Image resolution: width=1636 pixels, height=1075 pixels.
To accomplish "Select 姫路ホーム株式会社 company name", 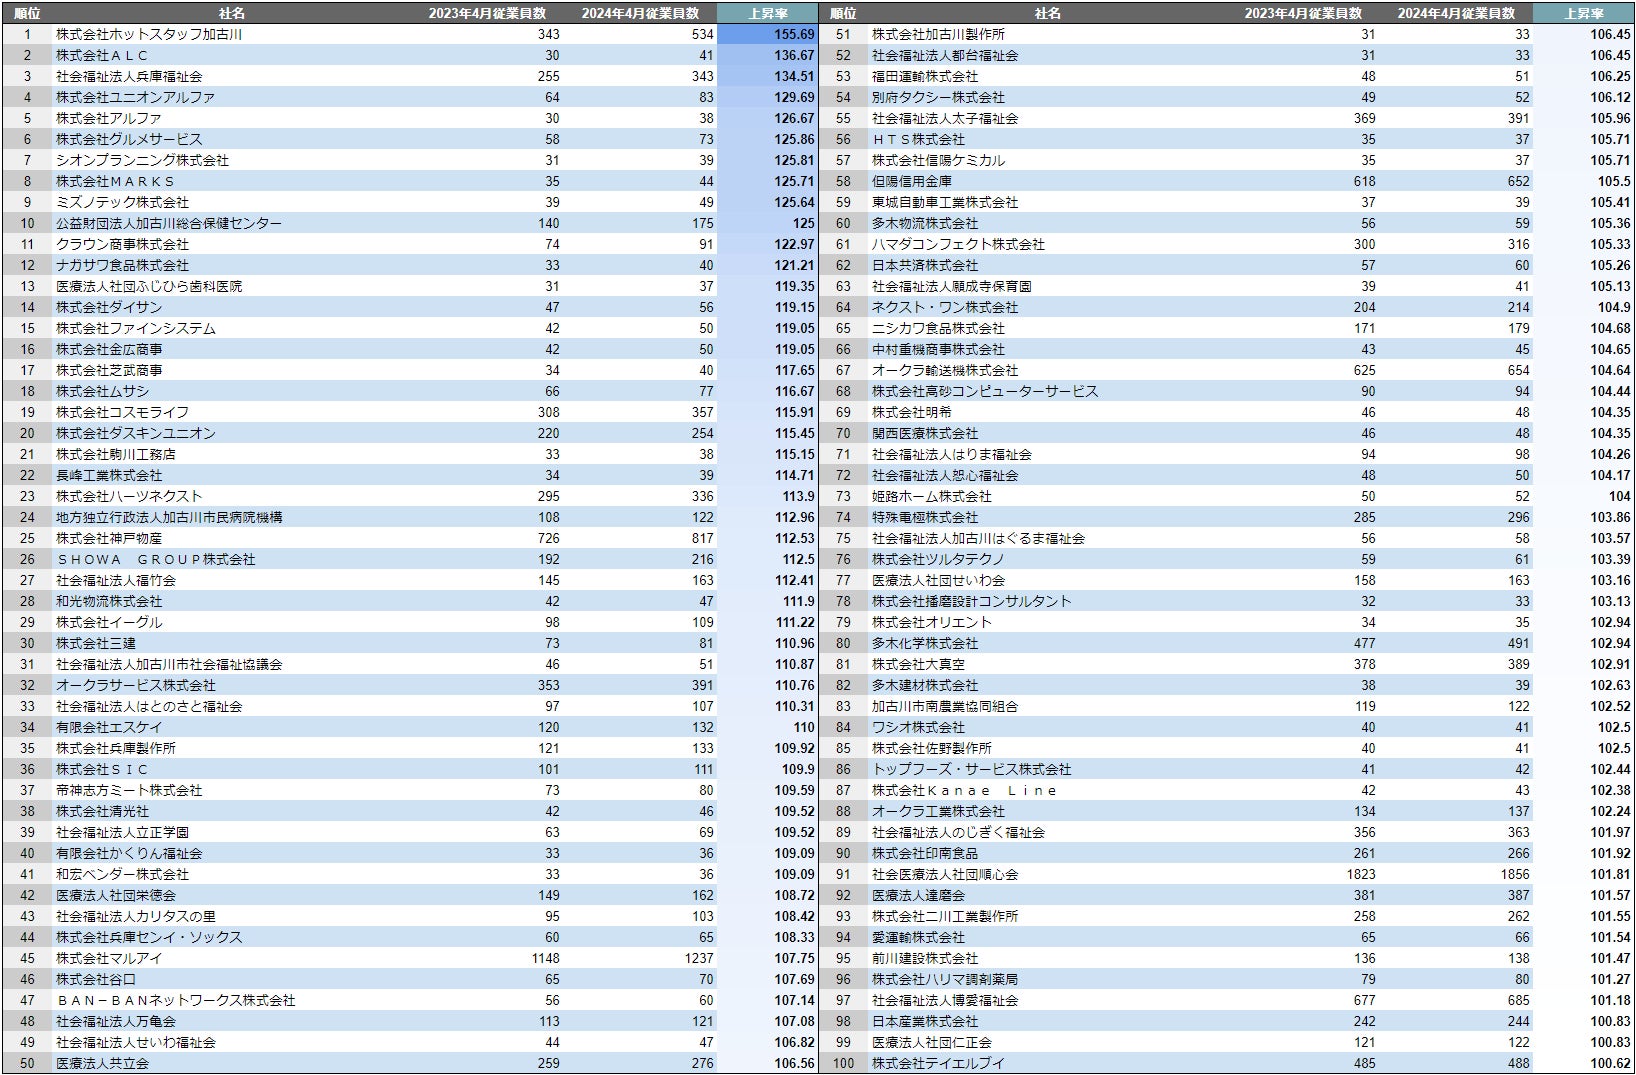I will [932, 496].
